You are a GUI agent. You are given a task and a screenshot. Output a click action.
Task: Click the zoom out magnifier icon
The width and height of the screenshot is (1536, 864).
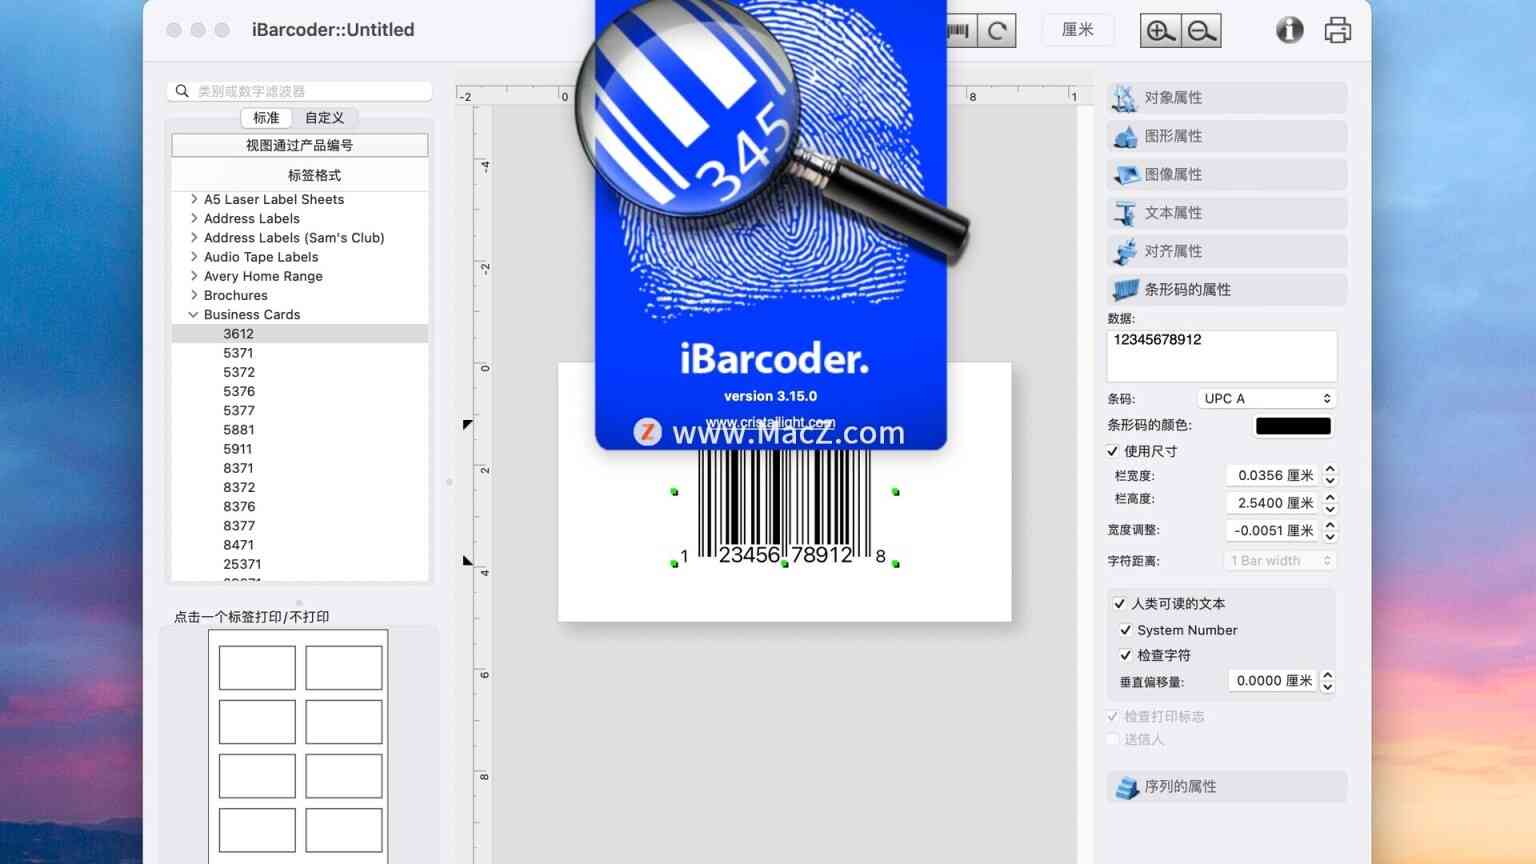(1201, 31)
